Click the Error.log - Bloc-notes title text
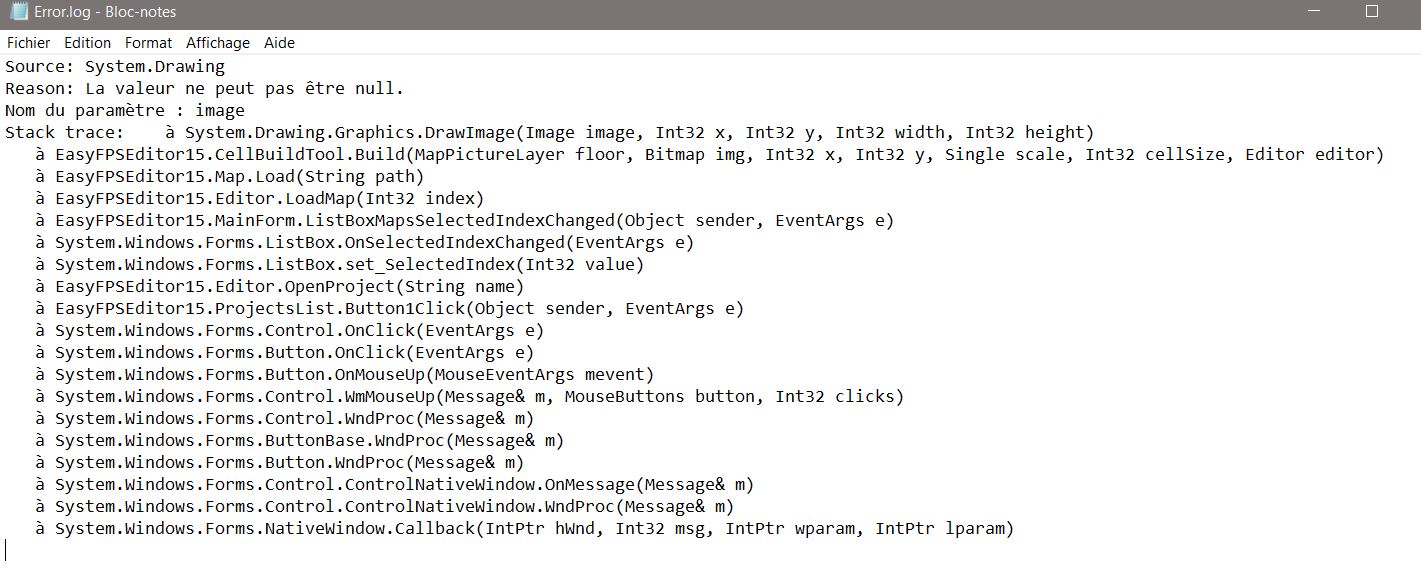The image size is (1421, 581). (105, 12)
